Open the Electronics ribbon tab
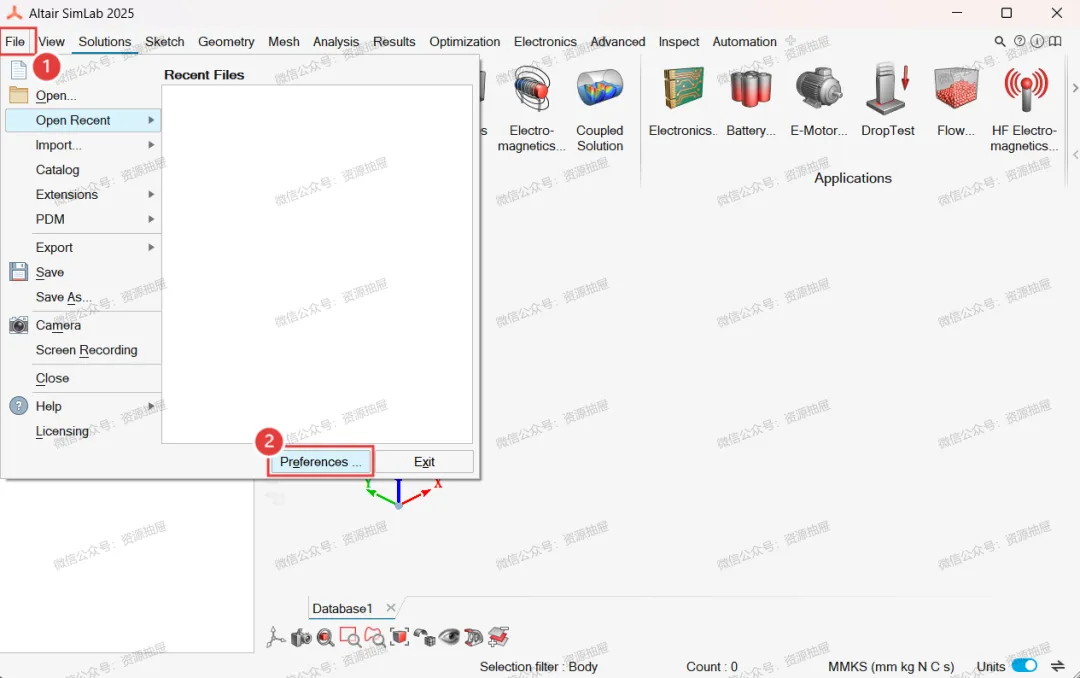The width and height of the screenshot is (1080, 678). [x=545, y=41]
